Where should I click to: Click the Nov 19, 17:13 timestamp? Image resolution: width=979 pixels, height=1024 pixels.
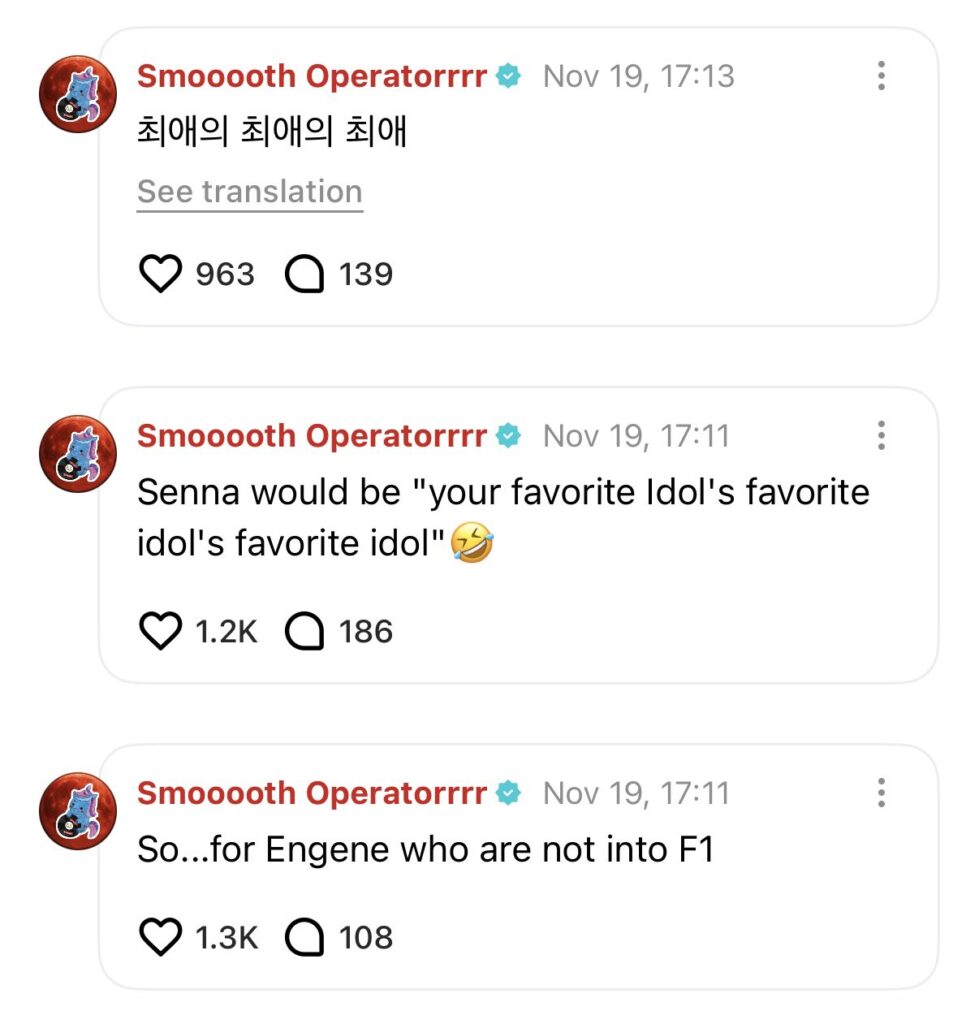pos(638,76)
